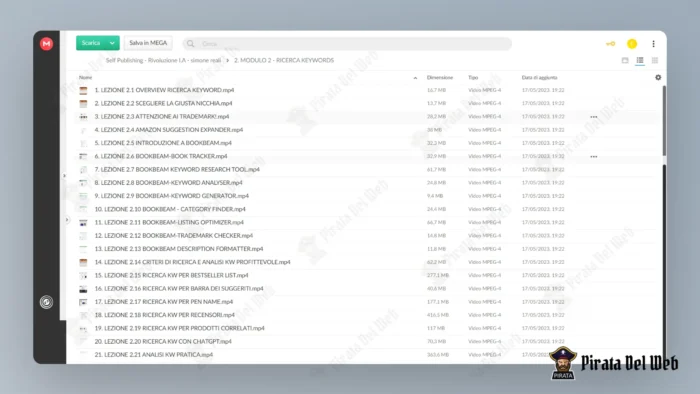Viewport: 700px width, 394px height.
Task: Click Self Publishing breadcrumb folder
Action: coord(163,60)
